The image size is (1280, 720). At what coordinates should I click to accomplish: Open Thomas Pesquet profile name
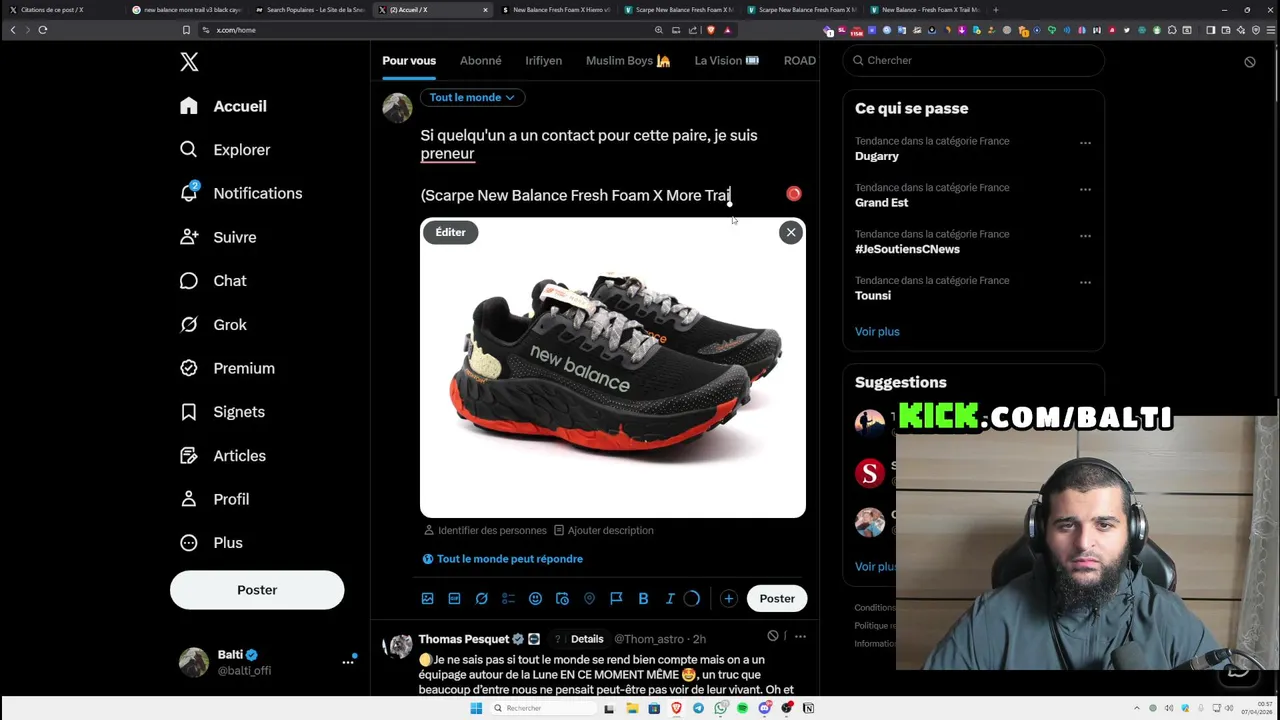464,639
